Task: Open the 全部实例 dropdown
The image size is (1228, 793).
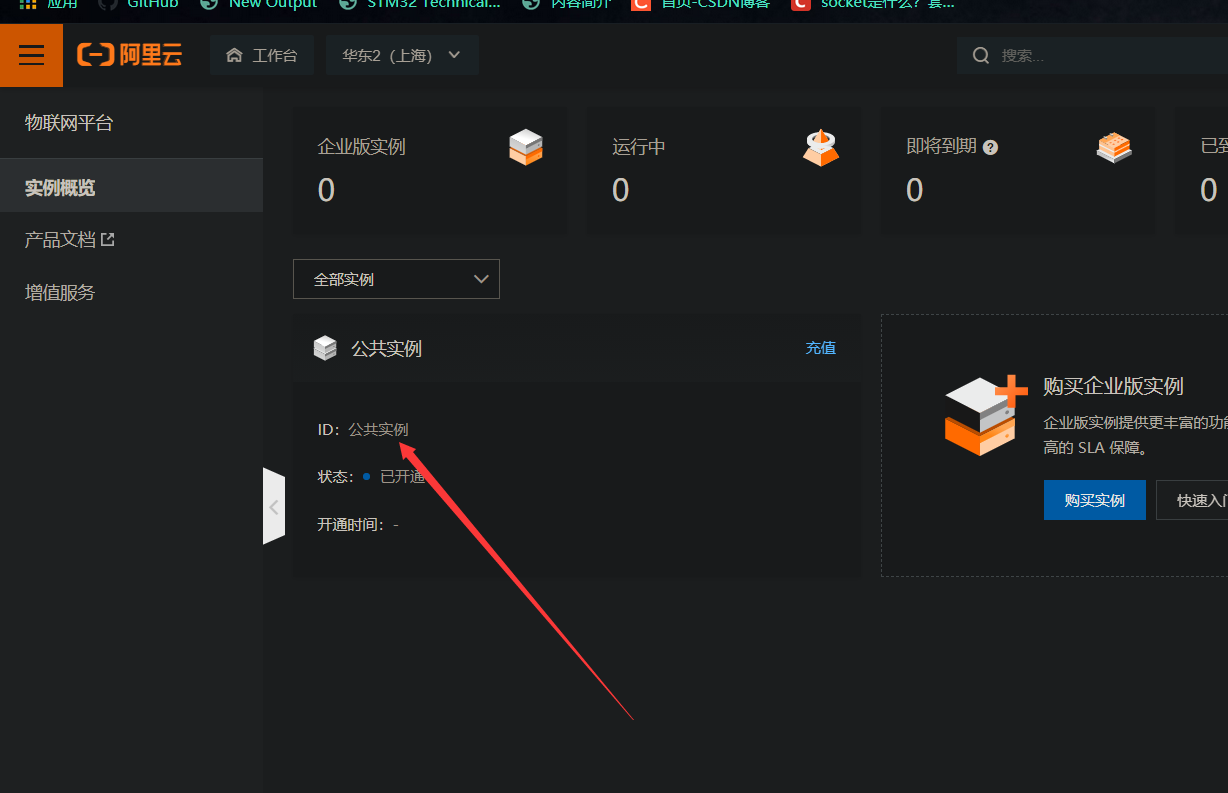Action: click(x=396, y=279)
